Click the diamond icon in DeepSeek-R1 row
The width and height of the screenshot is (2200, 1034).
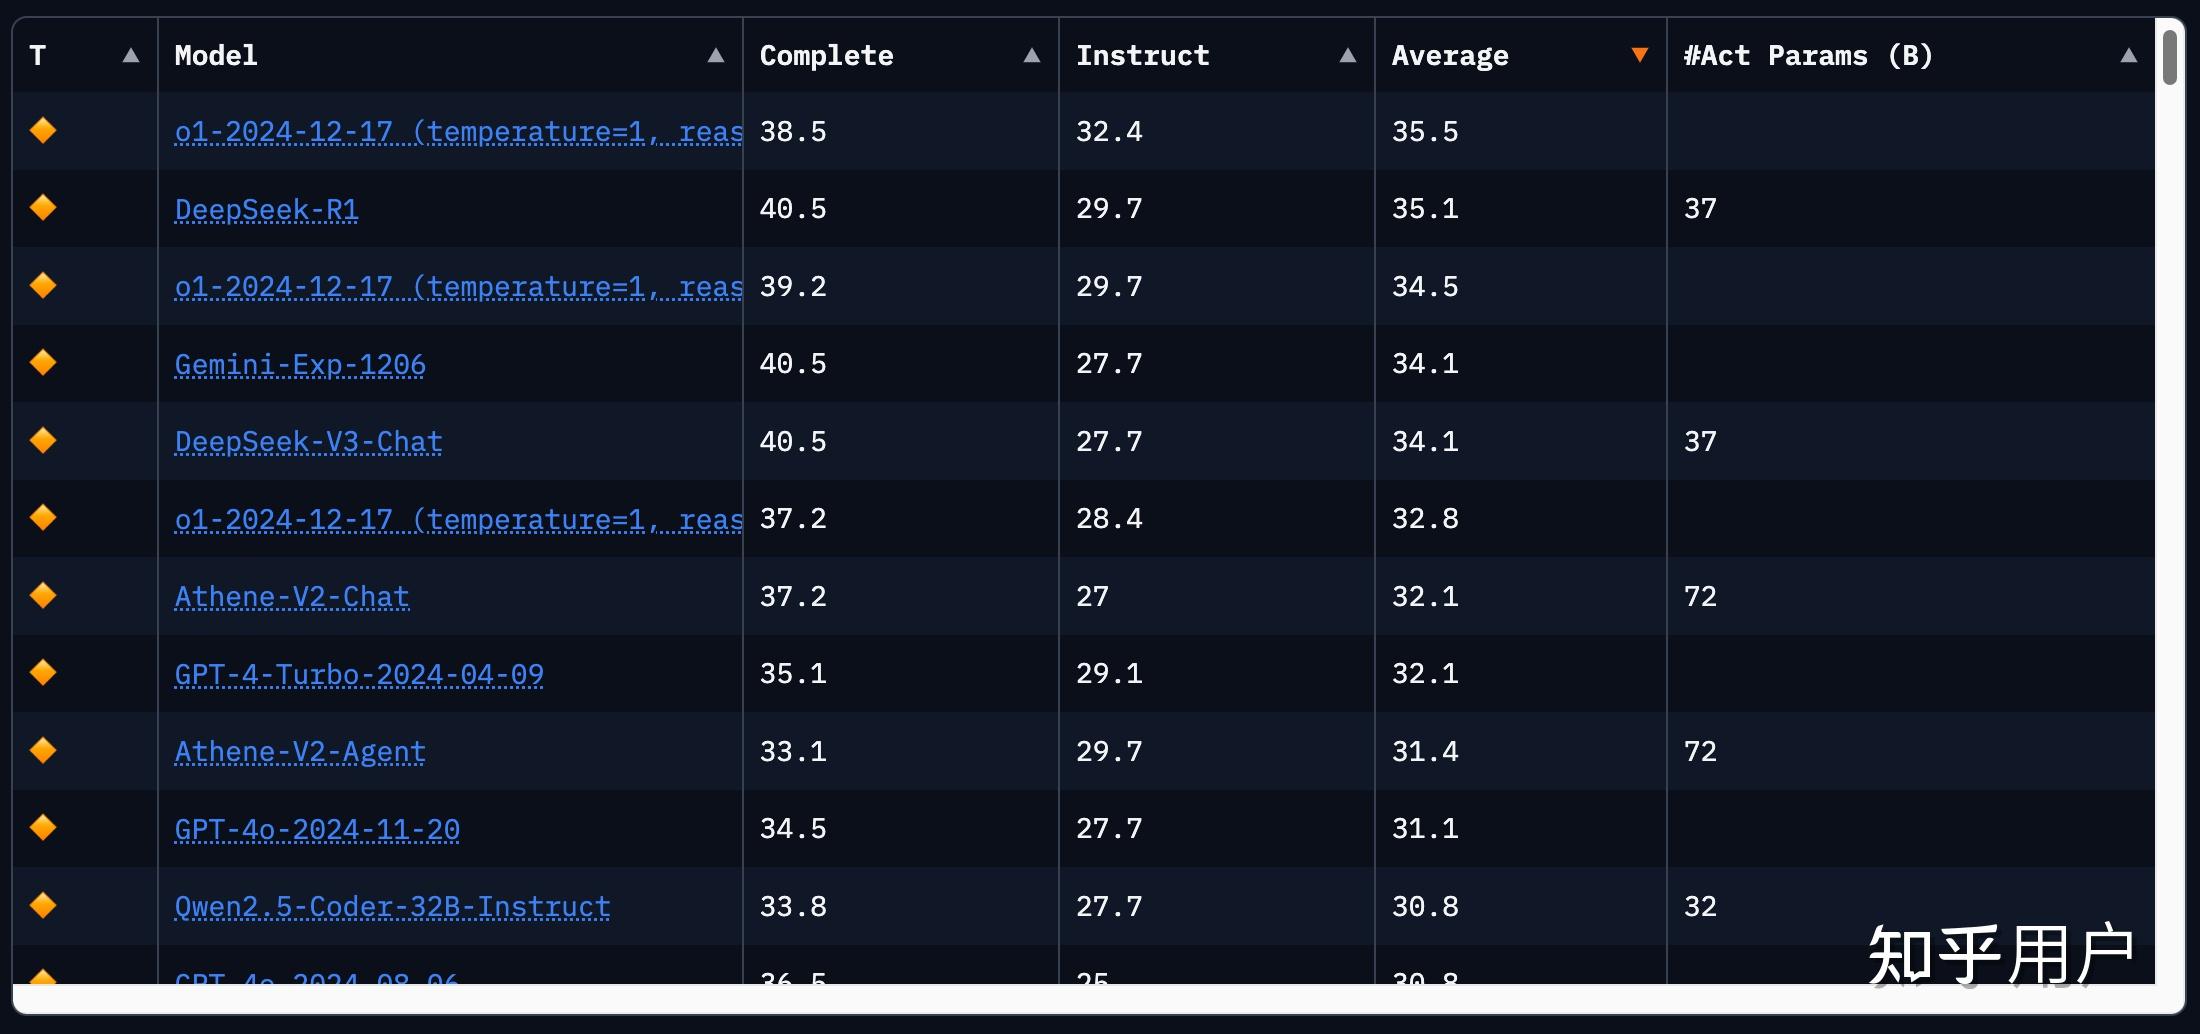point(43,208)
